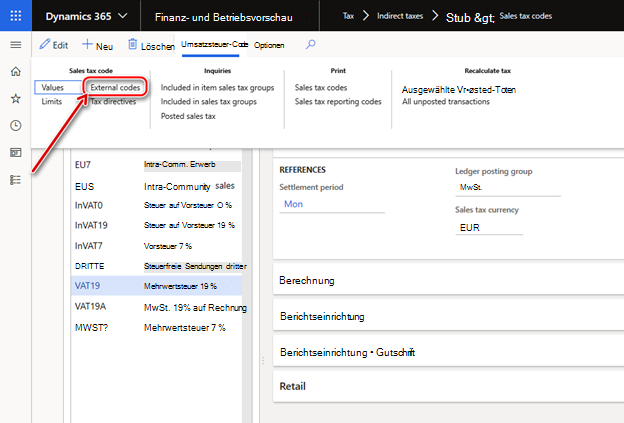
Task: Open Favorites star in sidebar
Action: [x=16, y=98]
